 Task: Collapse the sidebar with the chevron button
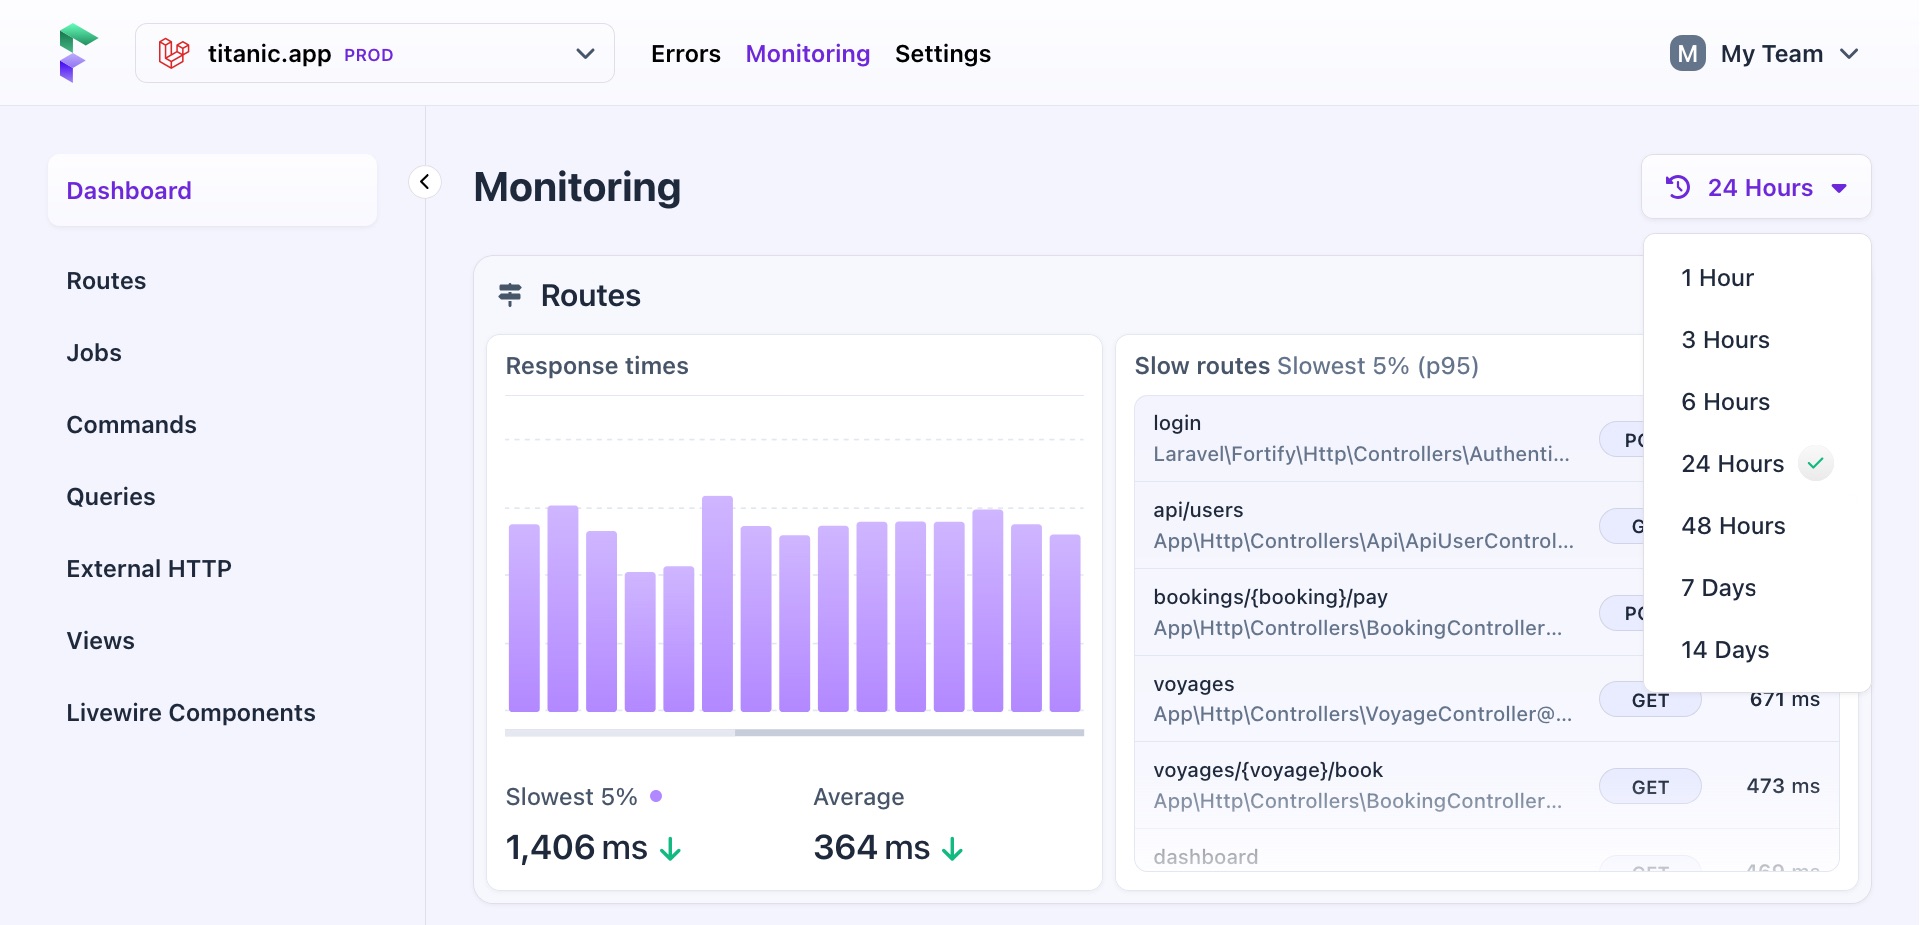tap(425, 181)
